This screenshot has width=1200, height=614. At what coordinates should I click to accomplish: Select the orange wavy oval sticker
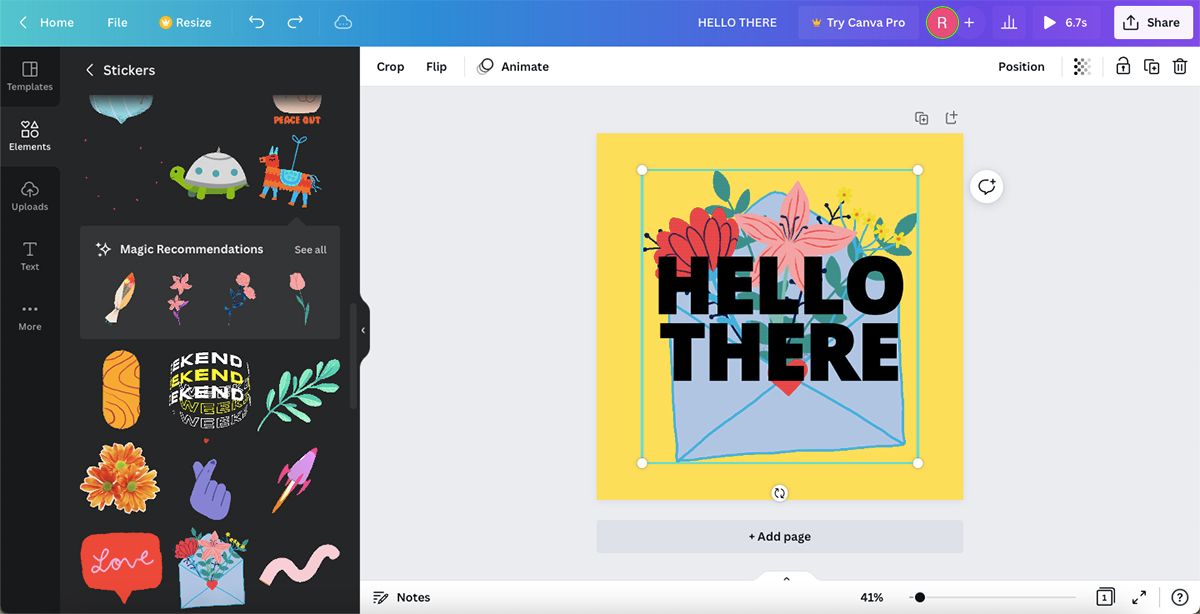coord(120,389)
